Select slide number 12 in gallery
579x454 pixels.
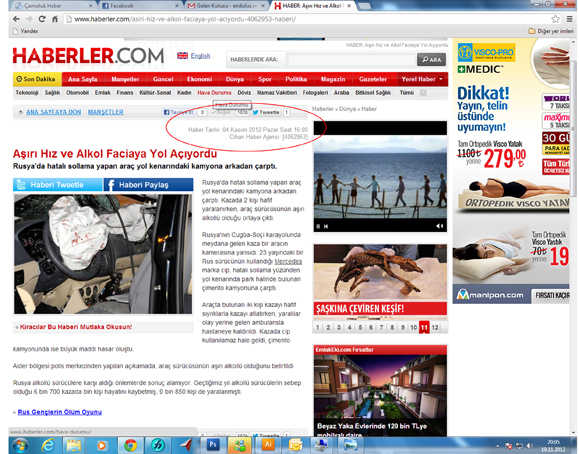(x=435, y=327)
